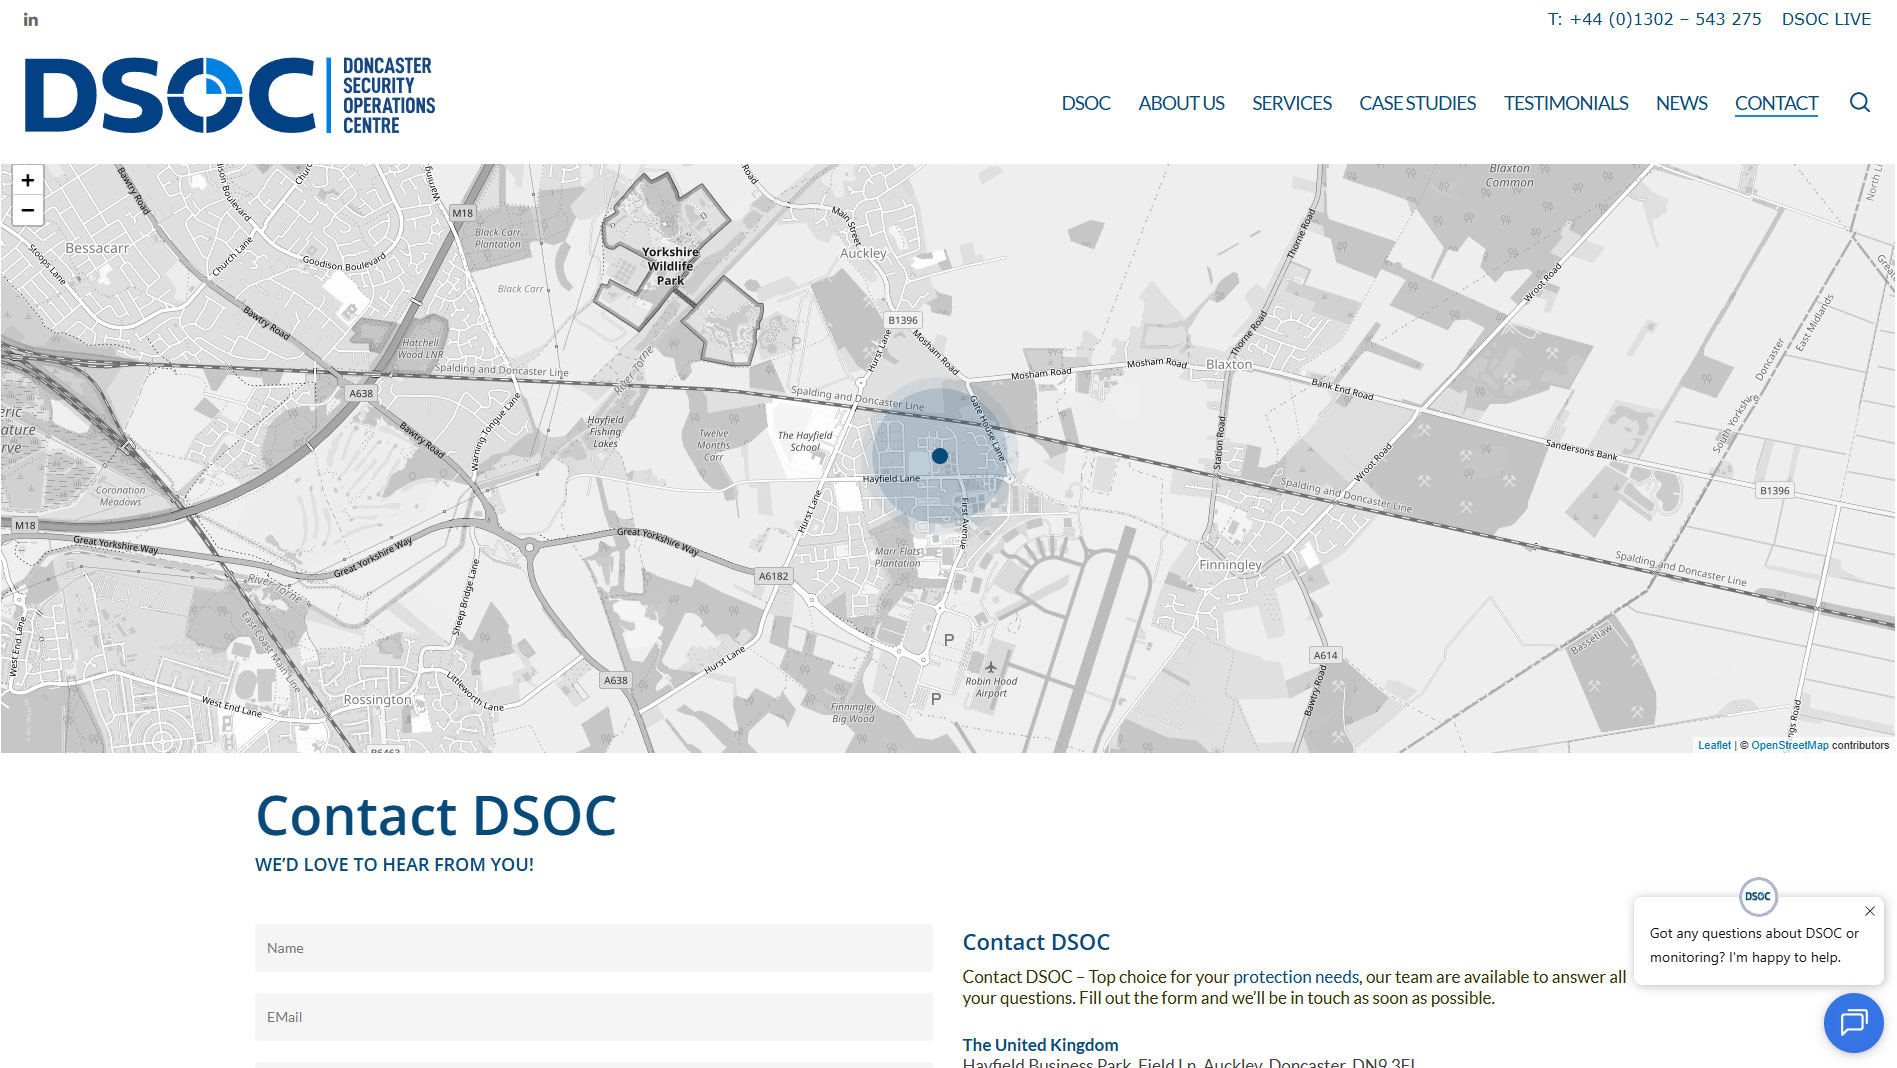Viewport: 1897px width, 1068px height.
Task: Open the DSOC menu item
Action: 1085,103
